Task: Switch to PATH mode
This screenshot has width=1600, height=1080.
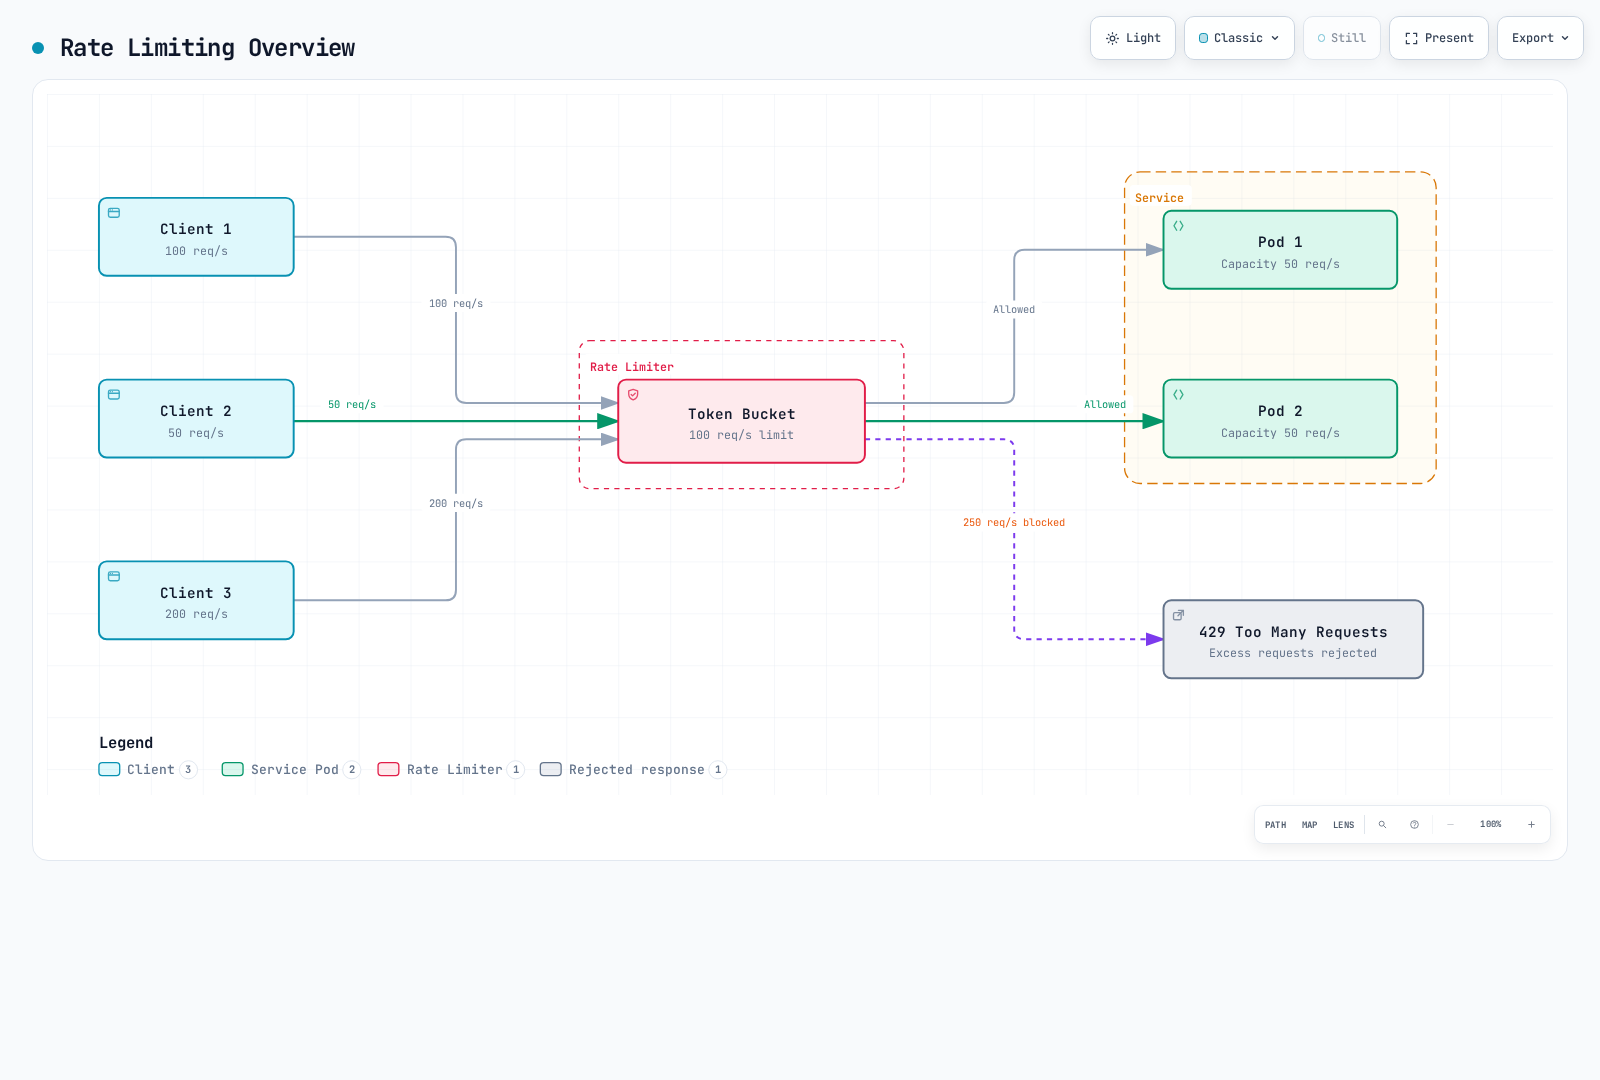Action: (1276, 825)
